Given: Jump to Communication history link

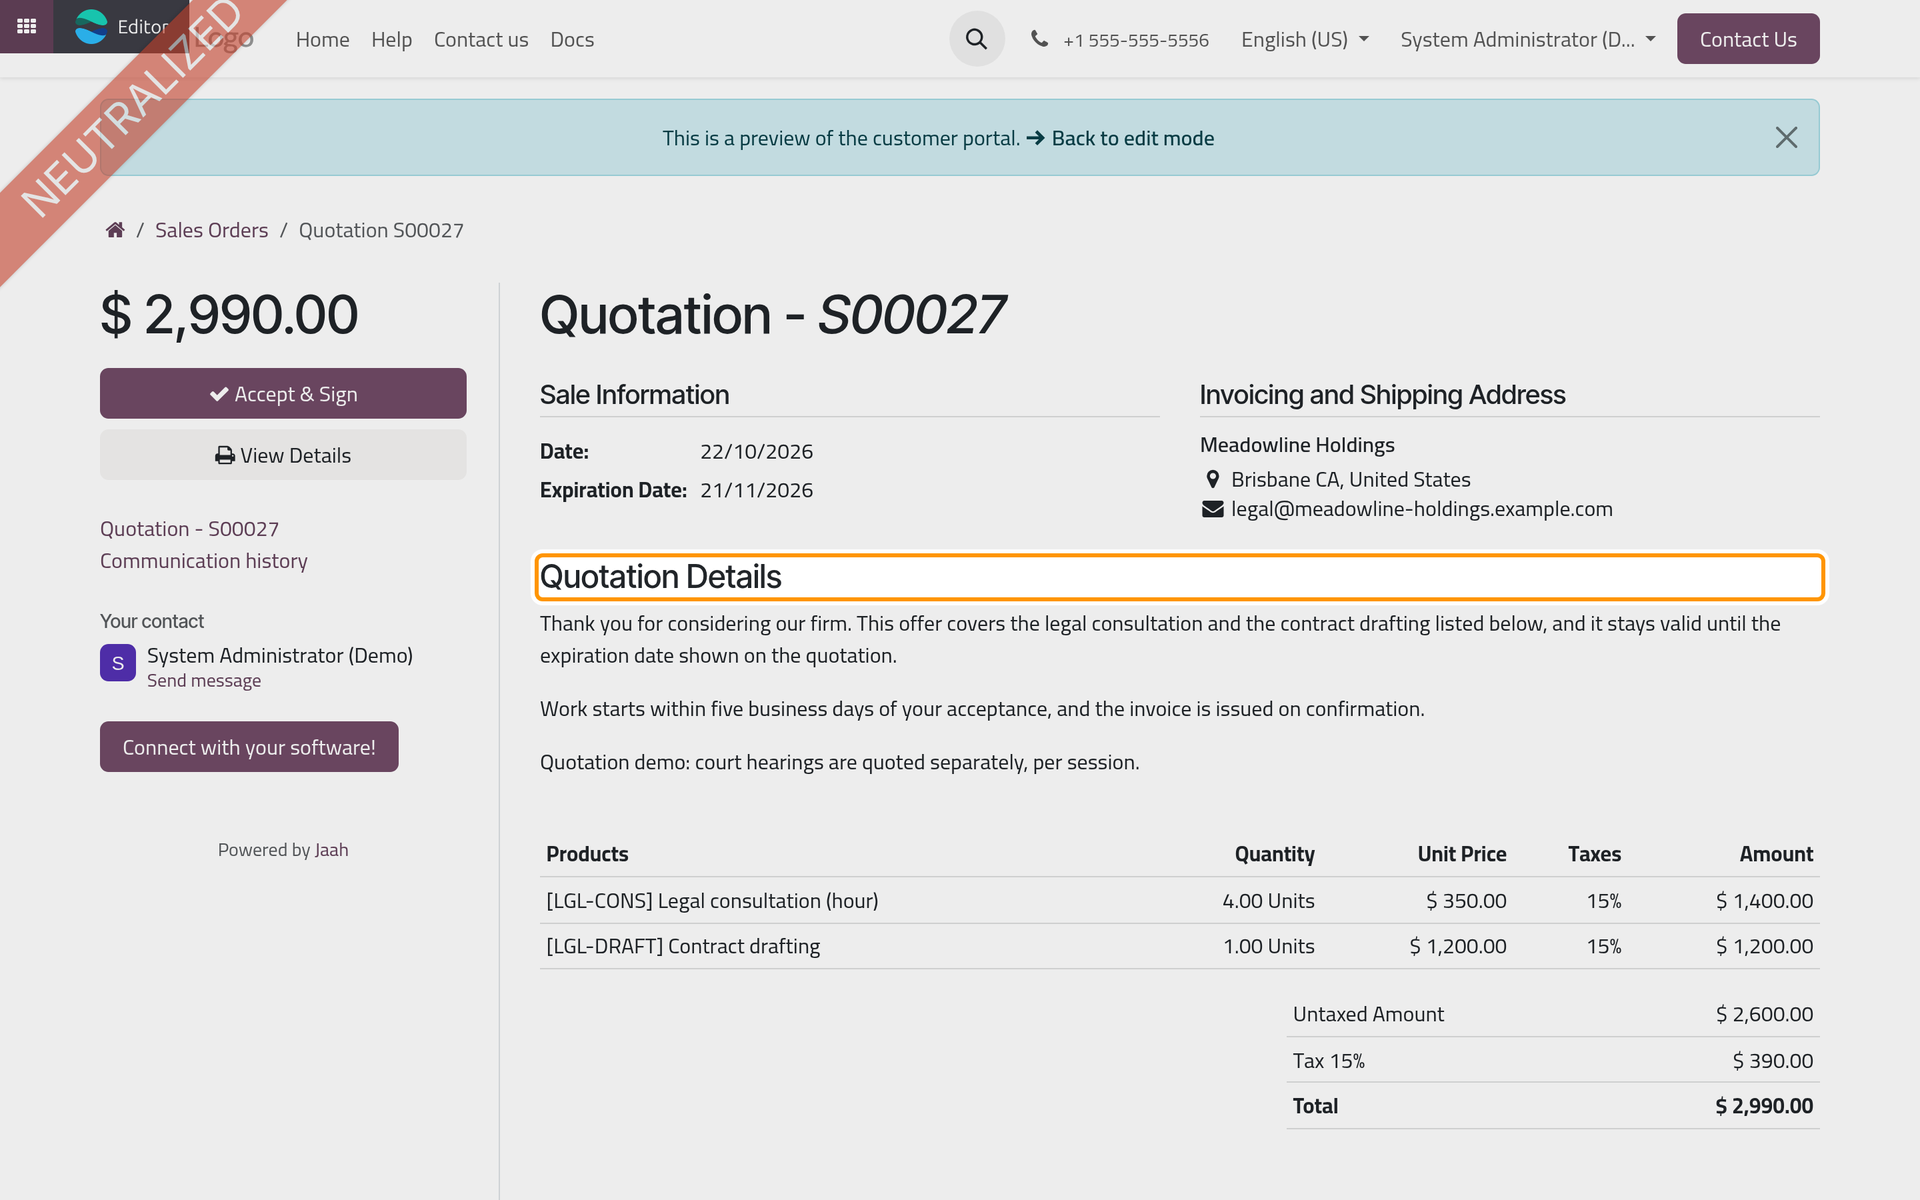Looking at the screenshot, I should pos(203,561).
